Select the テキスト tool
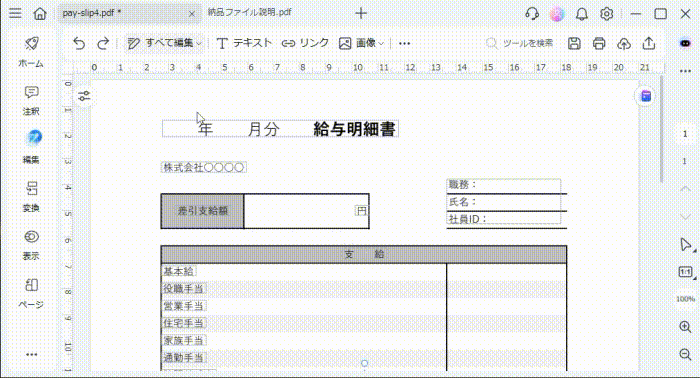The width and height of the screenshot is (700, 378). [244, 43]
